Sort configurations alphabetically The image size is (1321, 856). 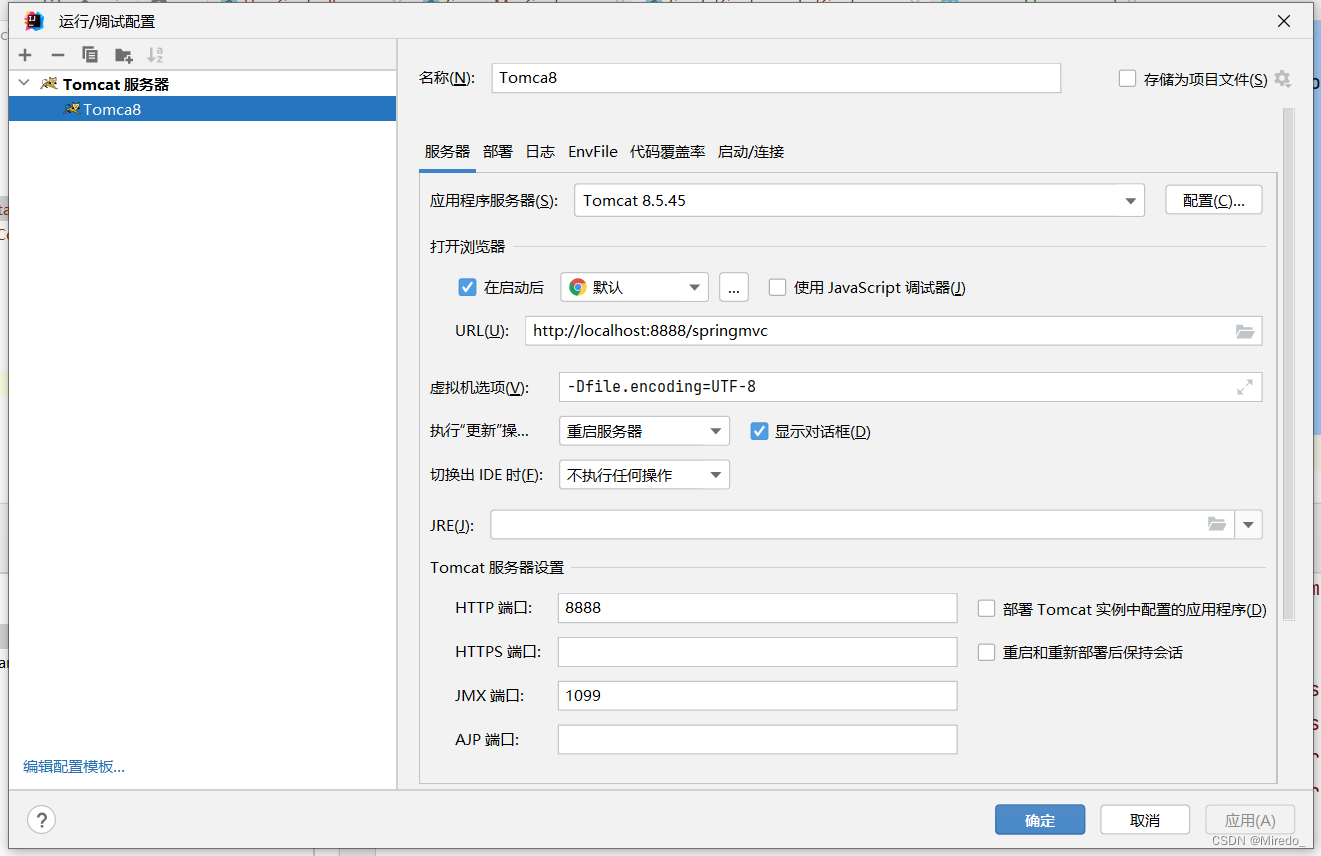(x=155, y=55)
